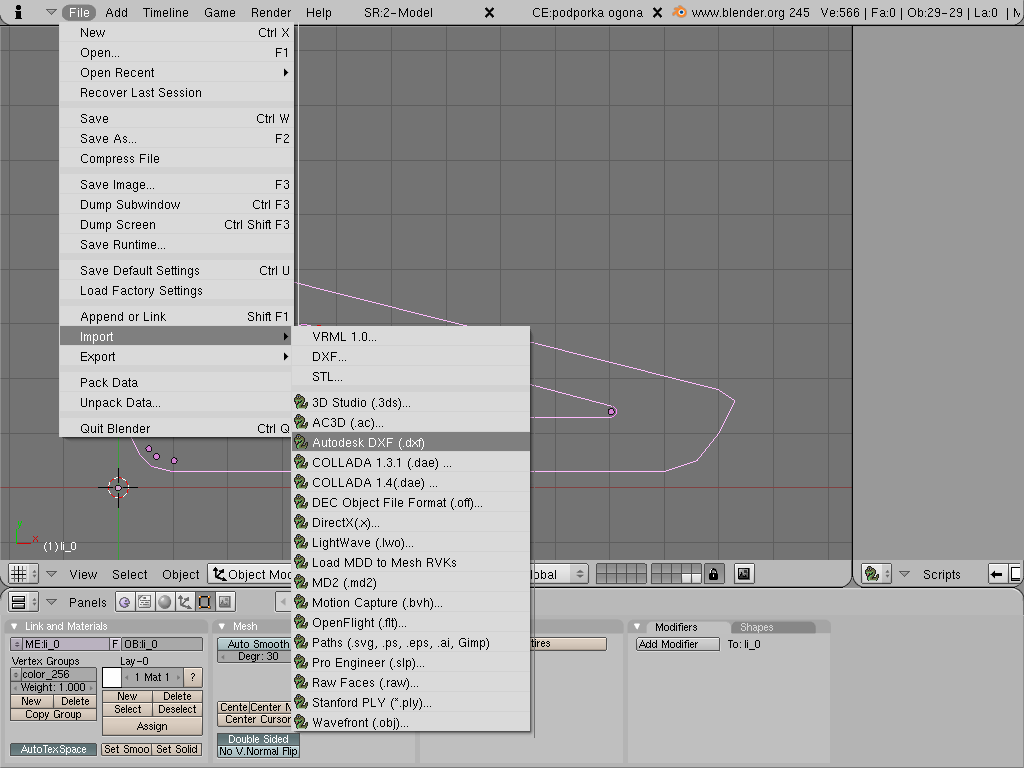The image size is (1024, 768).
Task: Toggle the AutoTexSpace button
Action: (x=54, y=749)
